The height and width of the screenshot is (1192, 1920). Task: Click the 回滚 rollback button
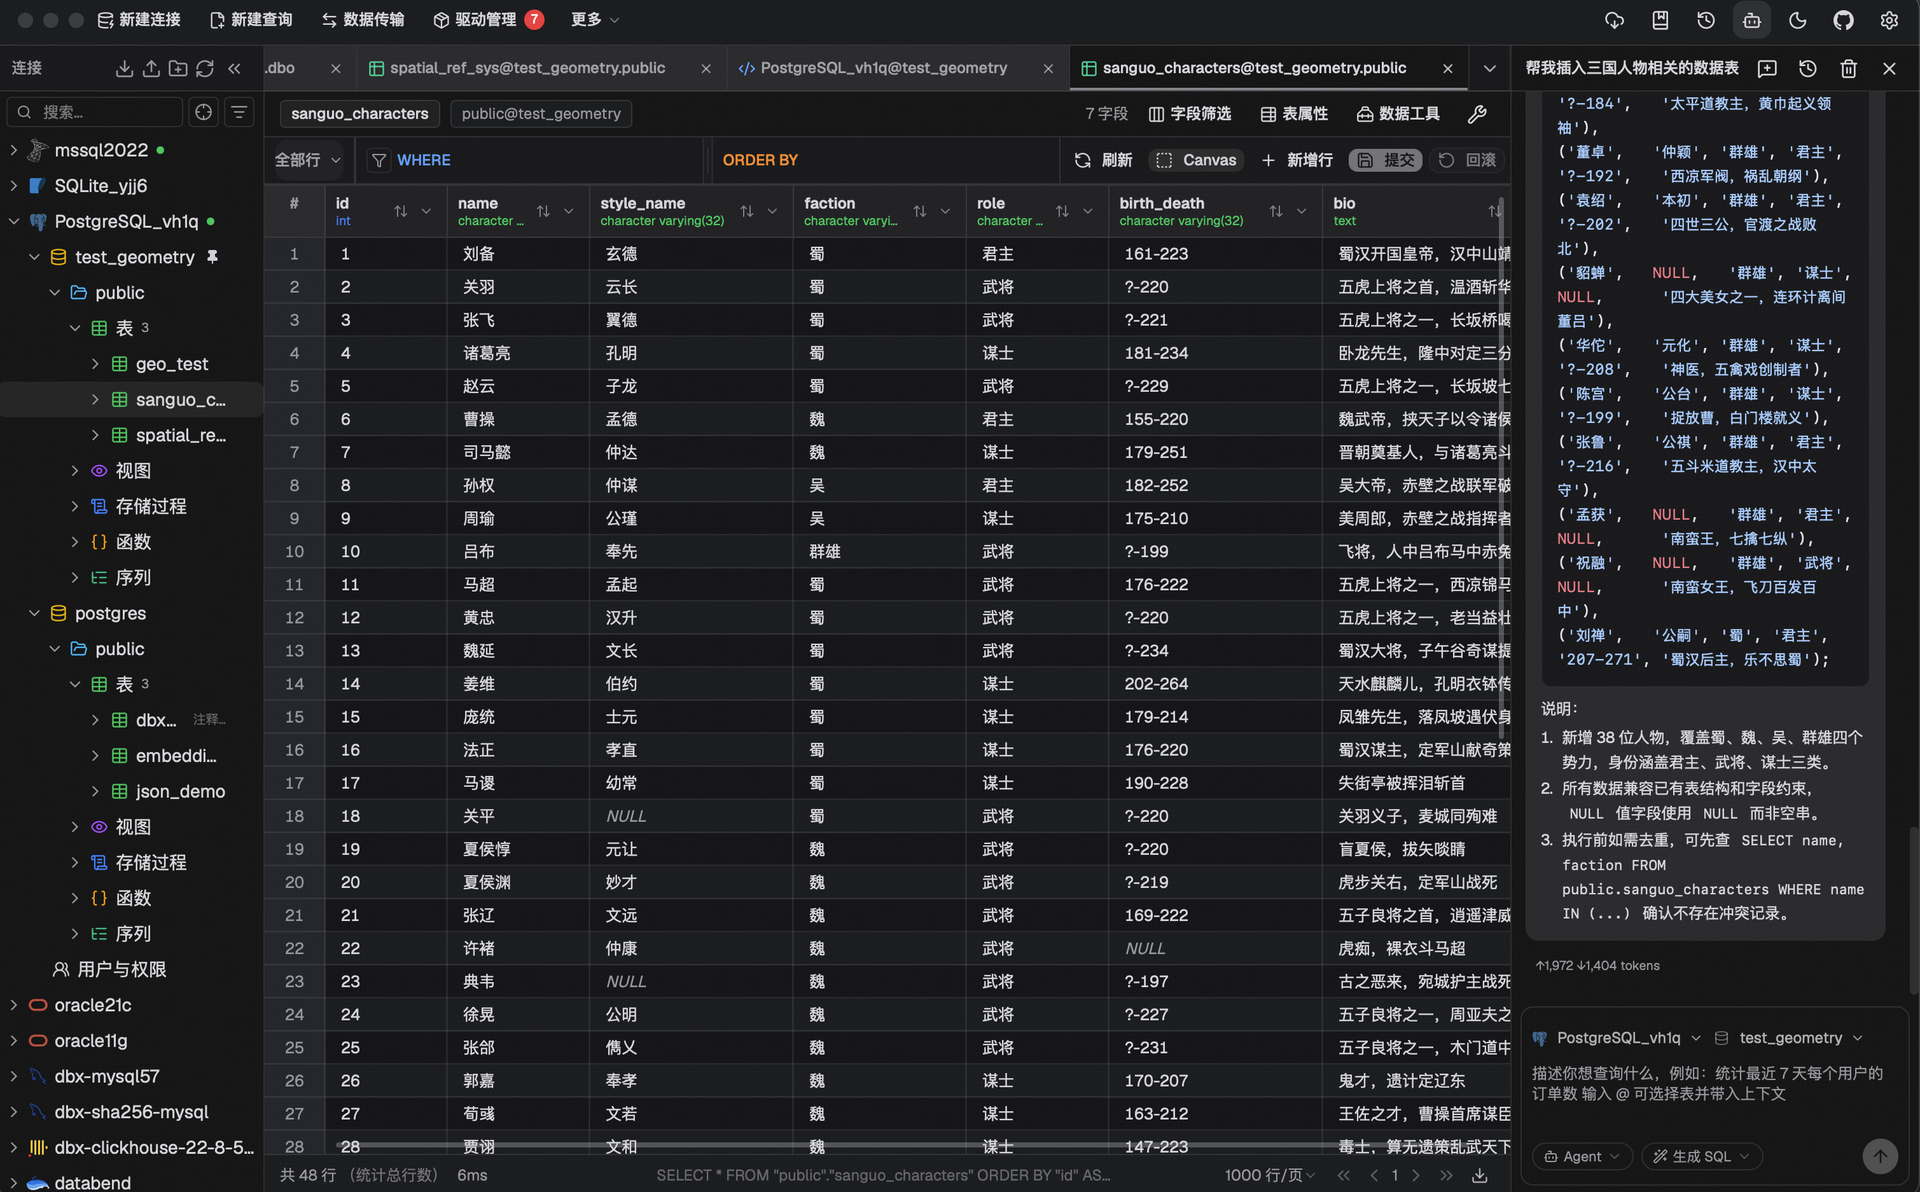pos(1467,160)
